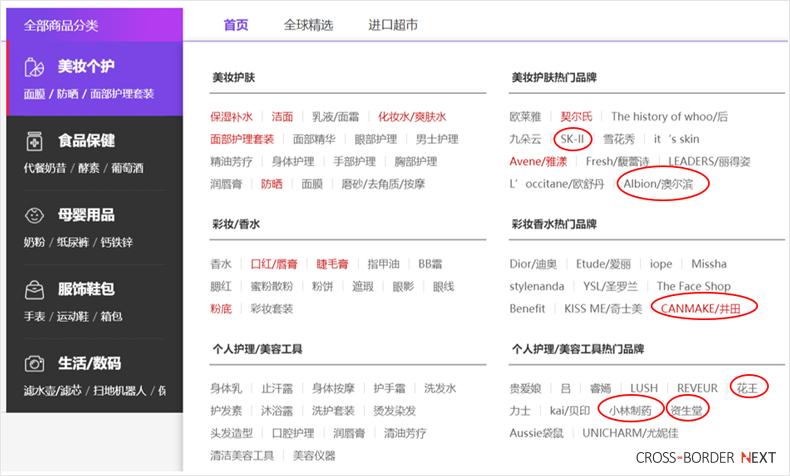Open the 口红/唇膏 link
This screenshot has height=476, width=790.
tap(274, 264)
